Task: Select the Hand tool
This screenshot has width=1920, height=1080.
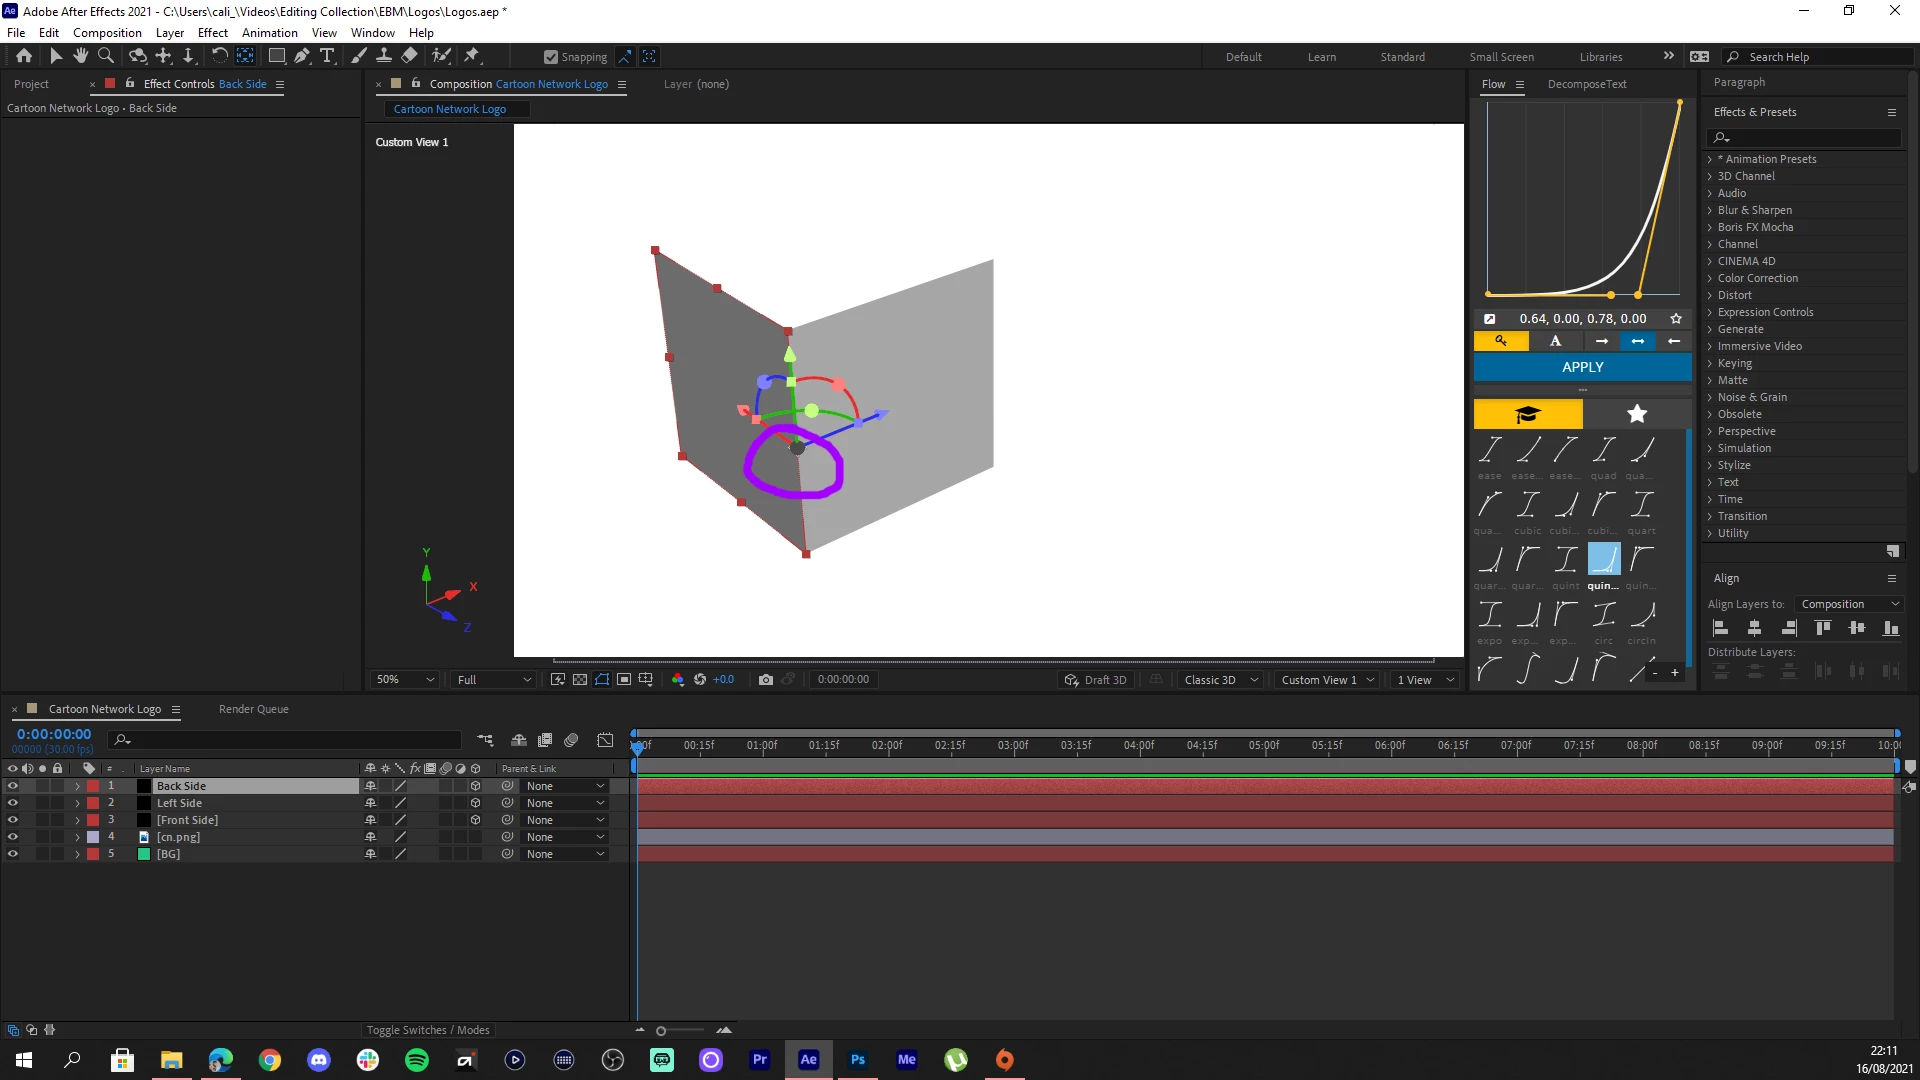Action: [x=80, y=56]
